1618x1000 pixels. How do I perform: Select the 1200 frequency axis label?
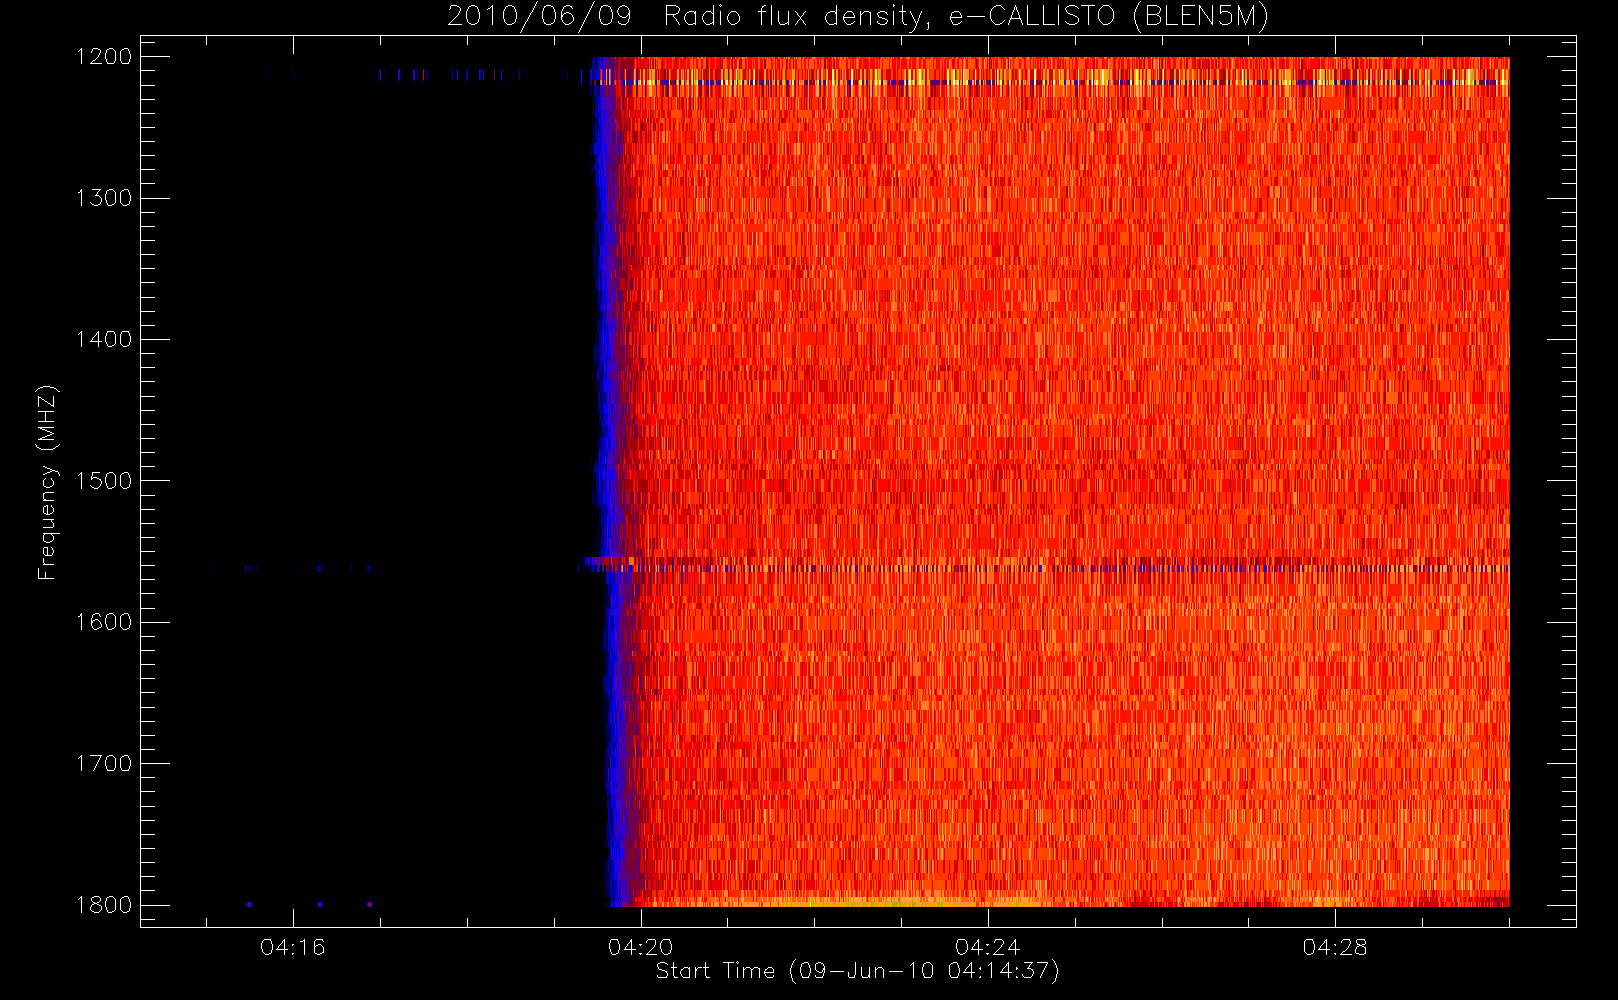click(x=104, y=57)
